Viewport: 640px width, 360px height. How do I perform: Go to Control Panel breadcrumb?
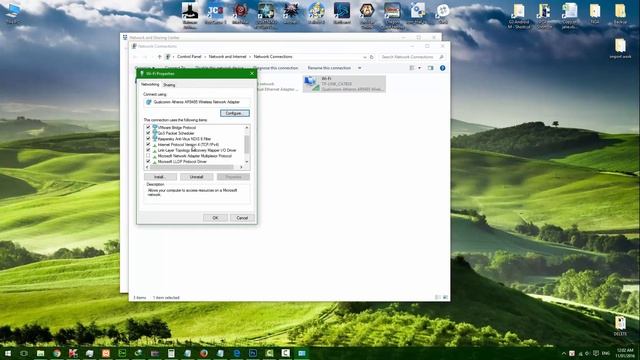click(189, 57)
